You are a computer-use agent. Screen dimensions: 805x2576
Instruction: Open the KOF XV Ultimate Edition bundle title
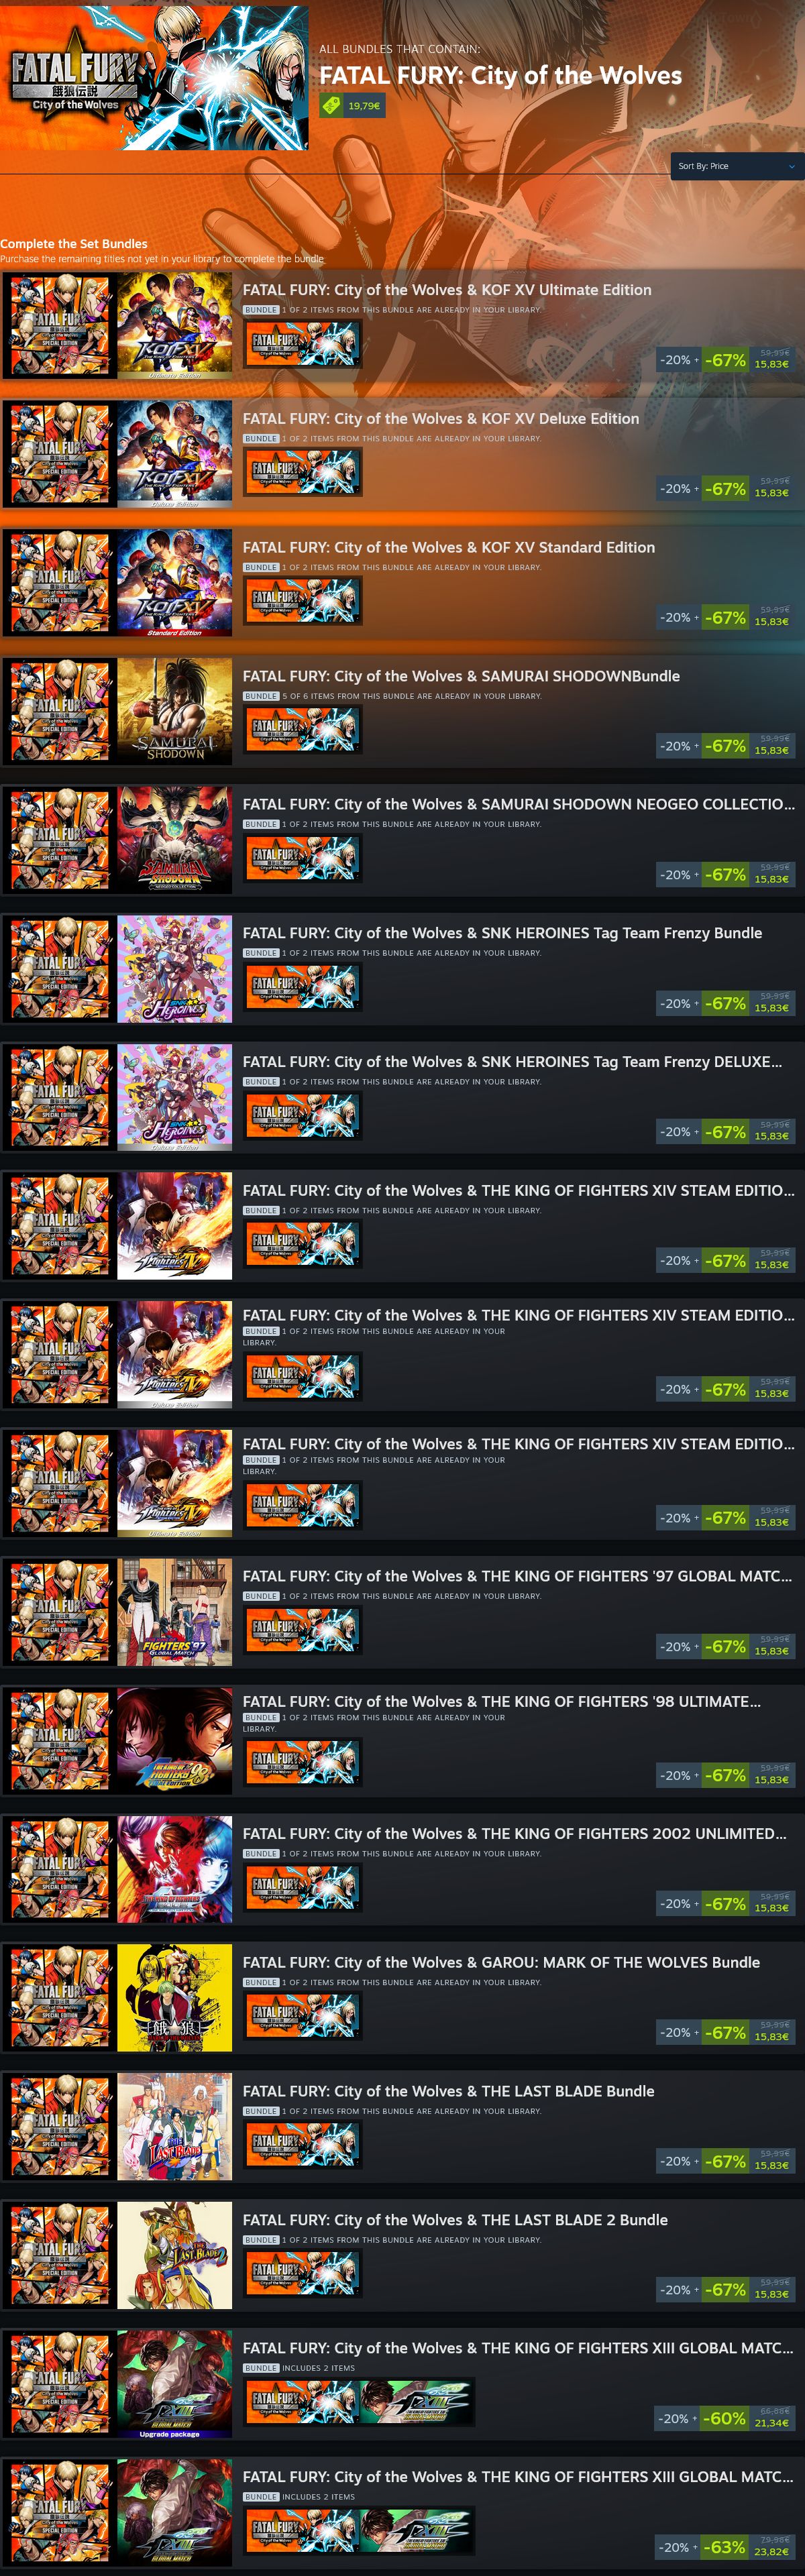pyautogui.click(x=447, y=290)
